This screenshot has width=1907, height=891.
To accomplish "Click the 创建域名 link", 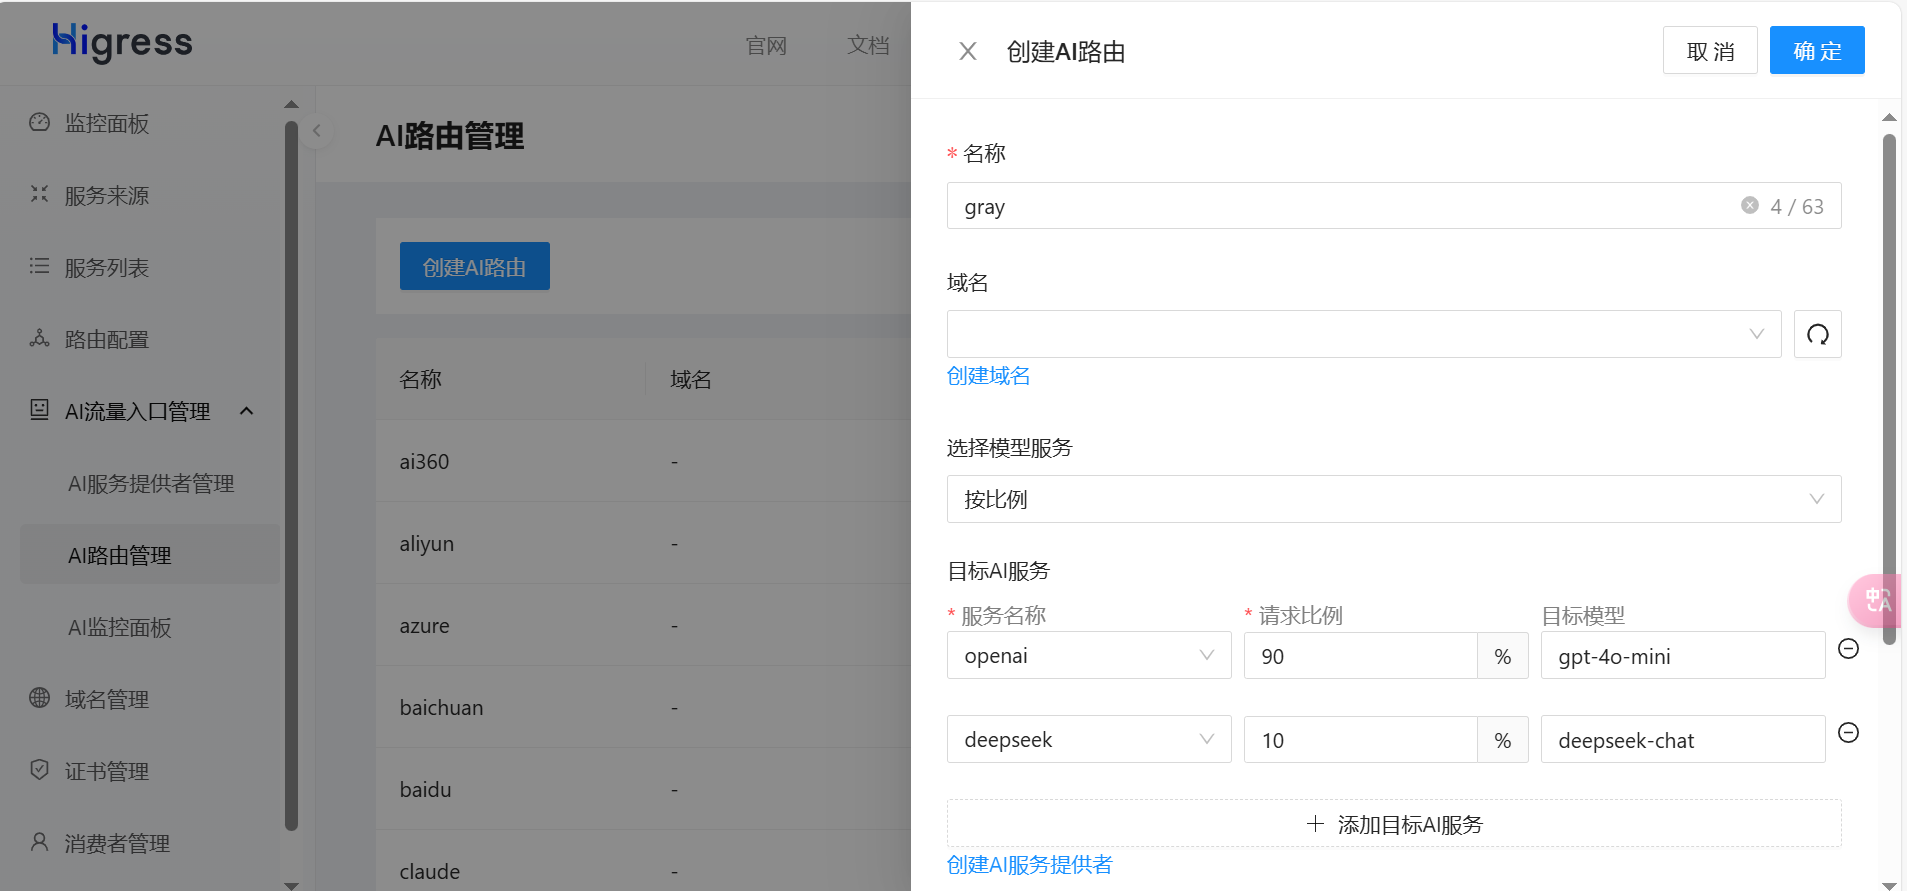I will [x=988, y=376].
